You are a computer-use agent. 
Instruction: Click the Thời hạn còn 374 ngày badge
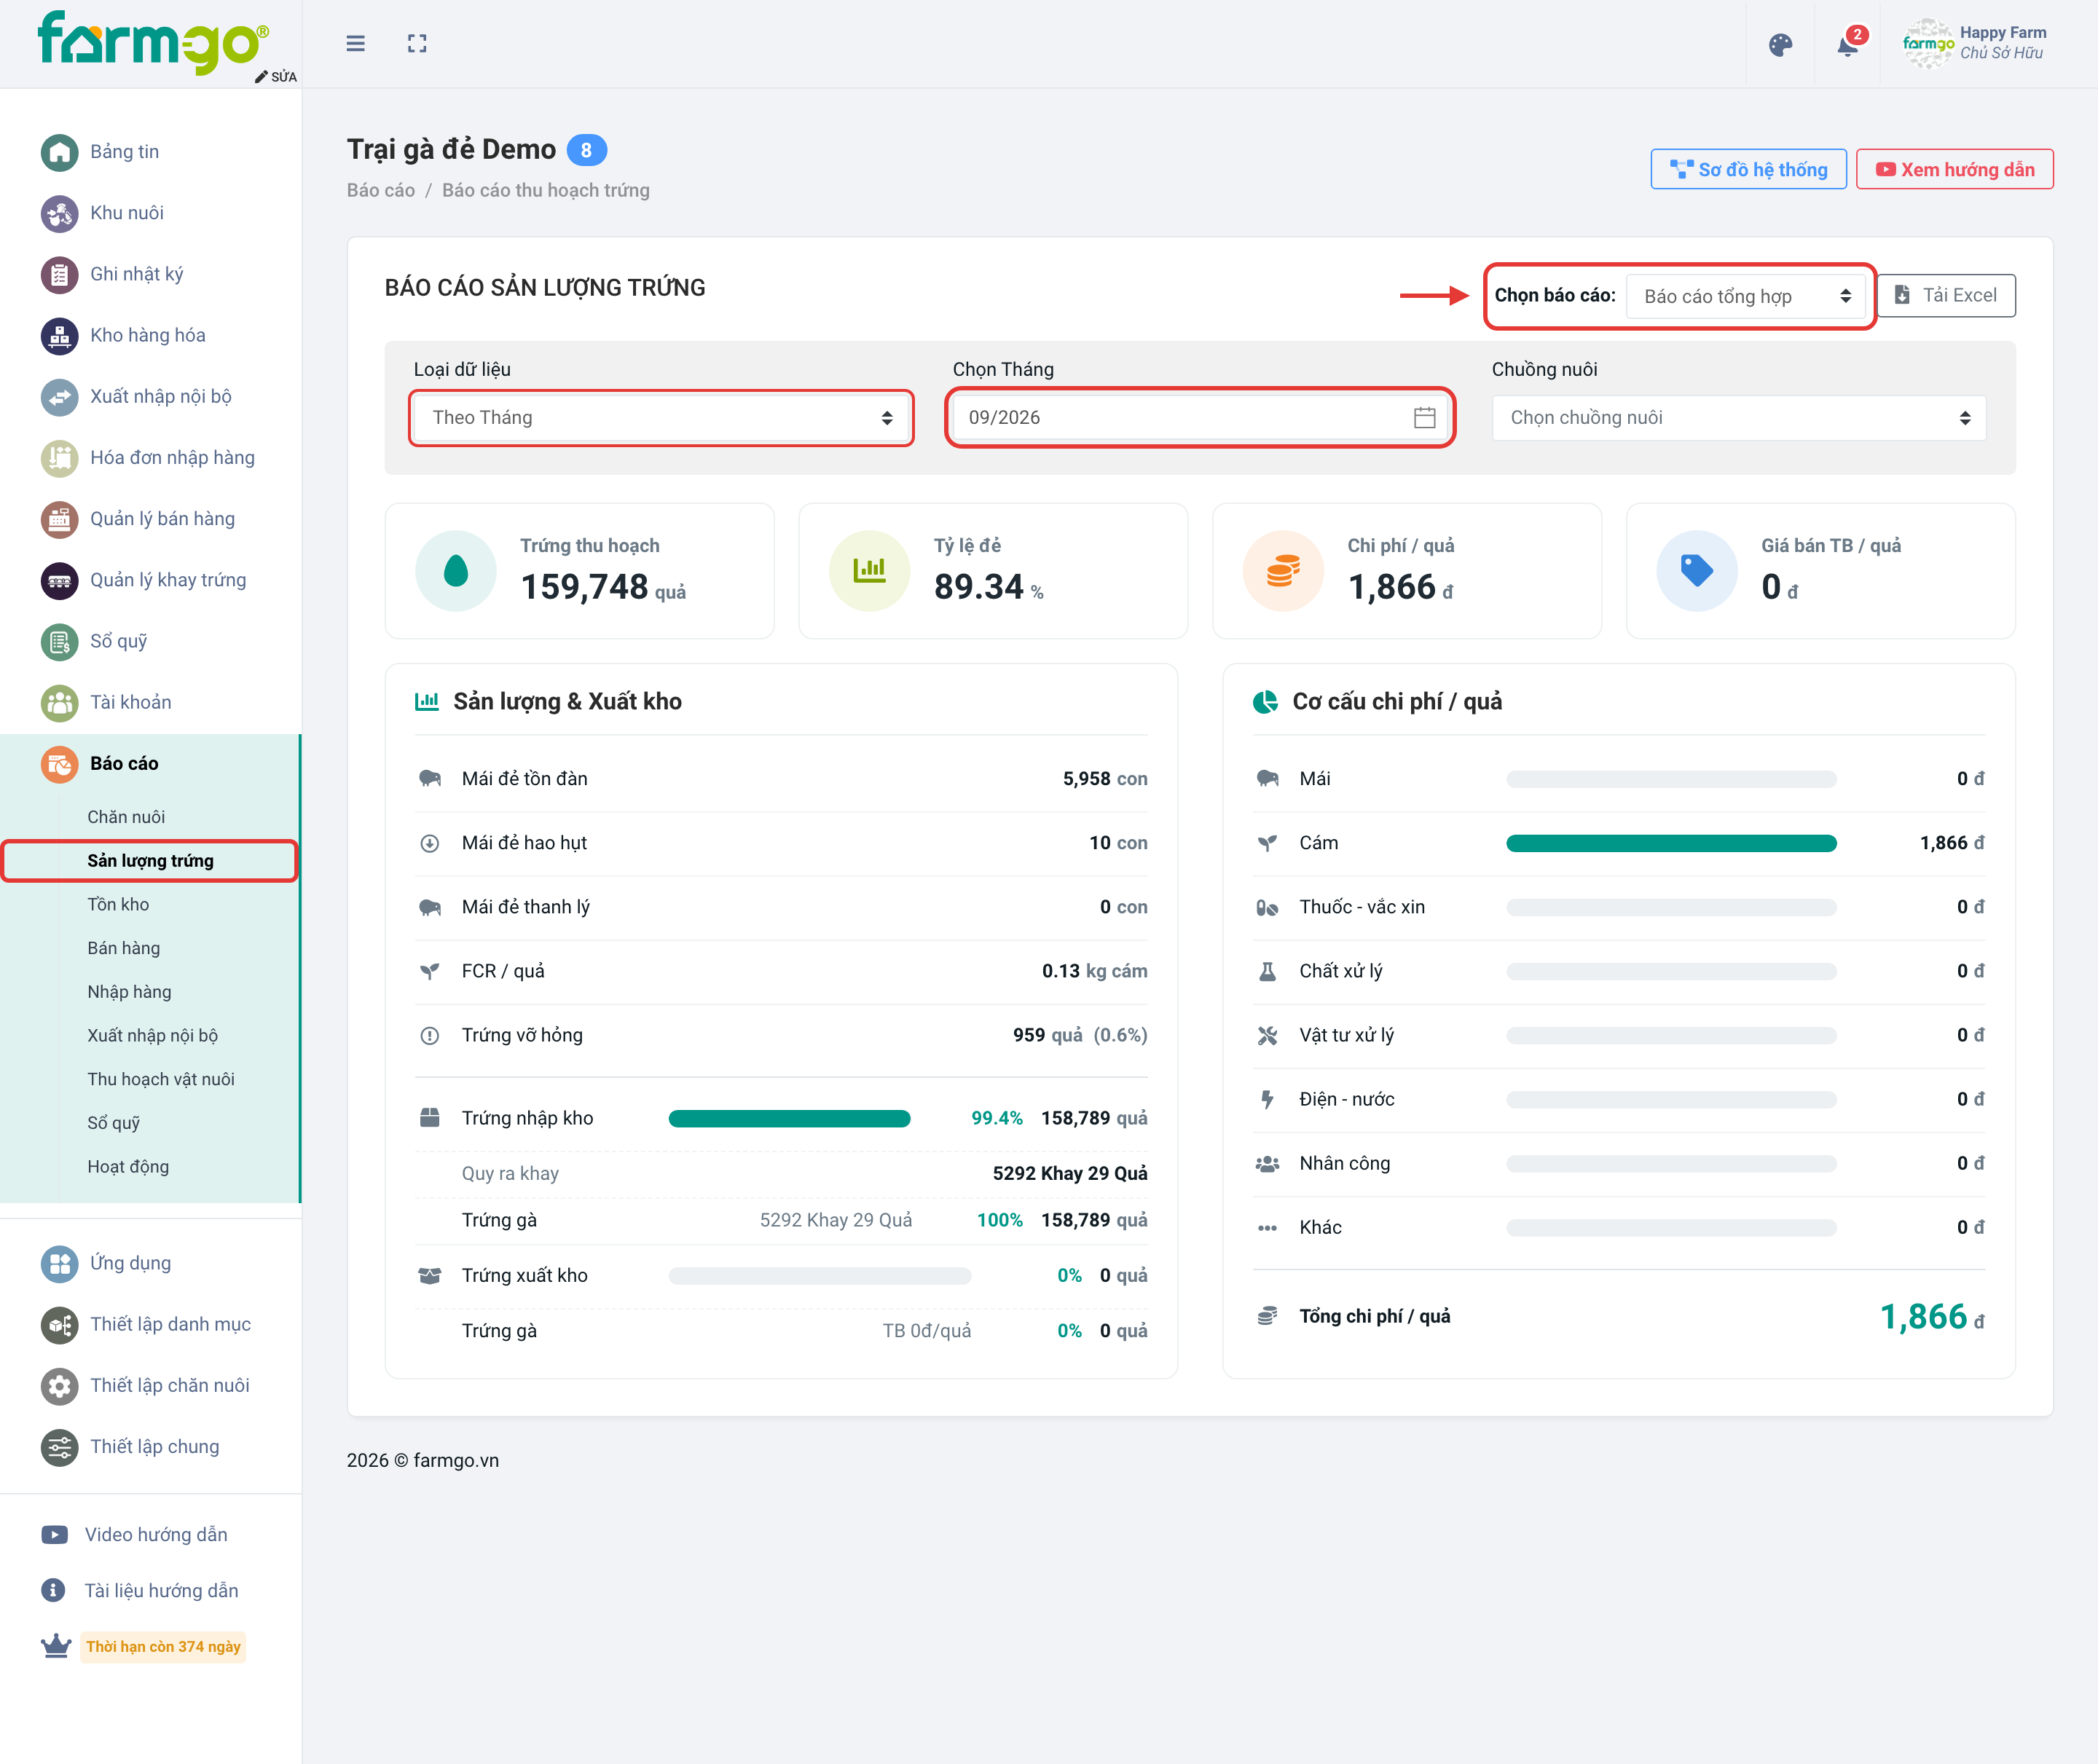163,1647
